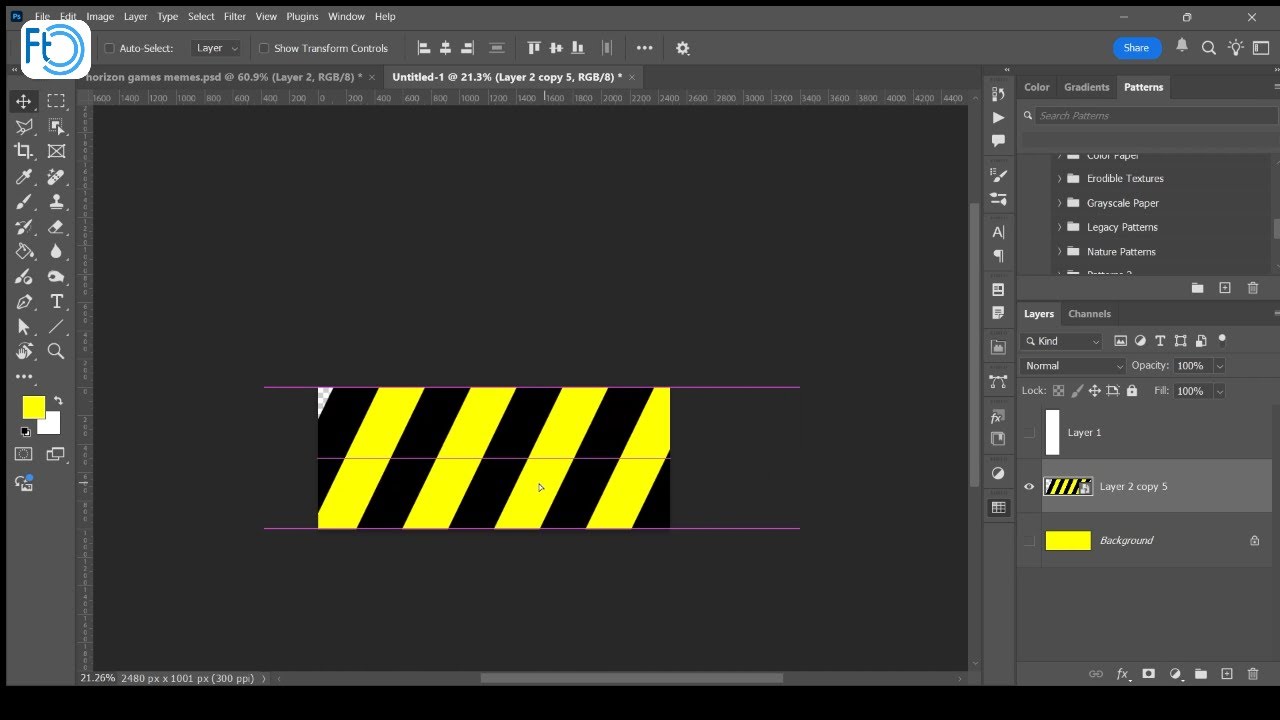Select the Crop tool

click(23, 151)
